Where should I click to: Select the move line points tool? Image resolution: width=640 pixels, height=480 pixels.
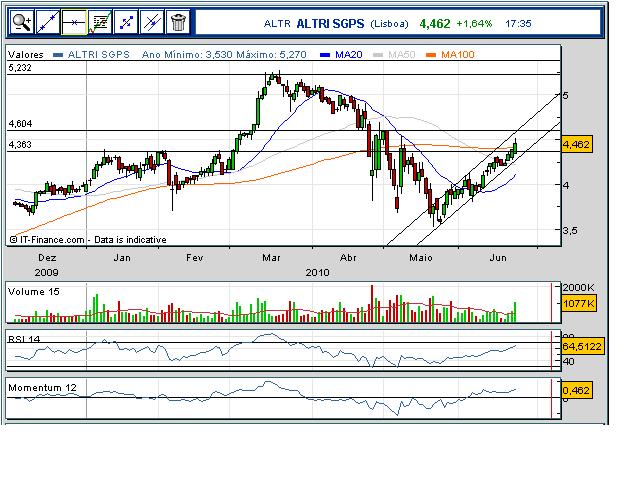126,22
